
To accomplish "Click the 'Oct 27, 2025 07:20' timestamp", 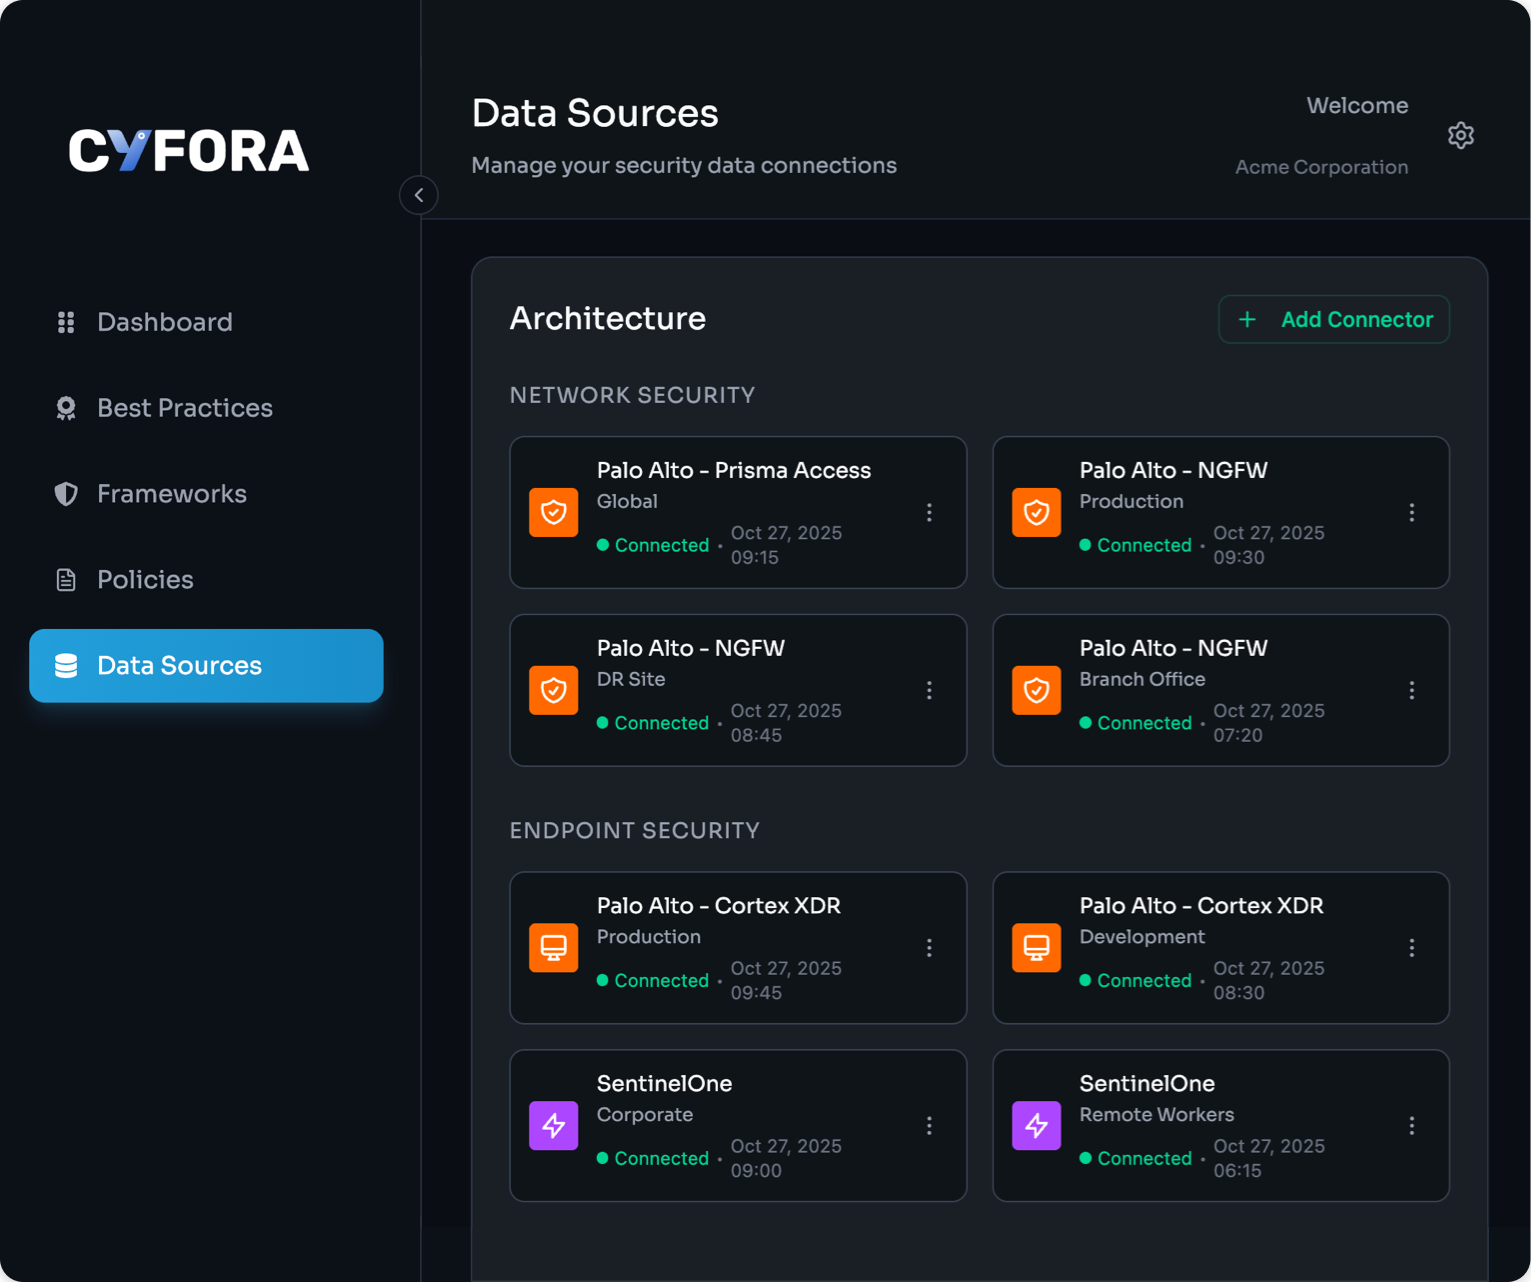I will [x=1269, y=723].
